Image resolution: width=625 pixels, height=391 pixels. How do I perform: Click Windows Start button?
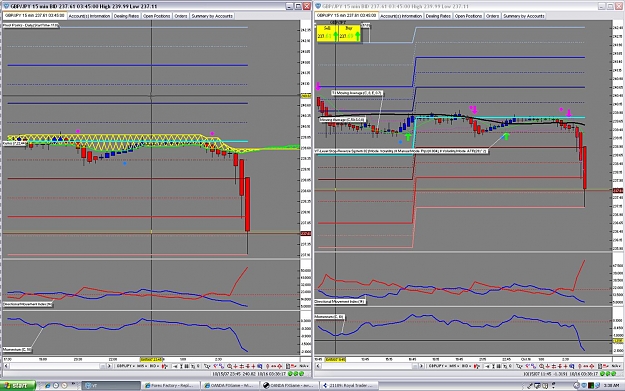(x=18, y=385)
